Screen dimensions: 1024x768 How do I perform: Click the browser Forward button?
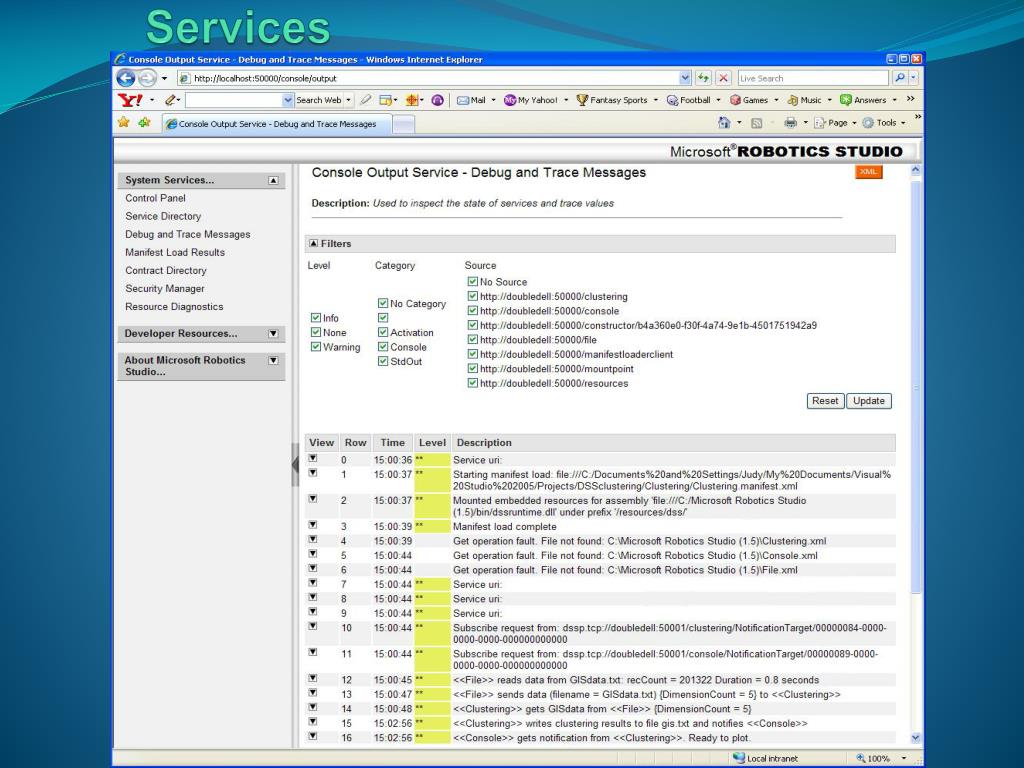148,78
